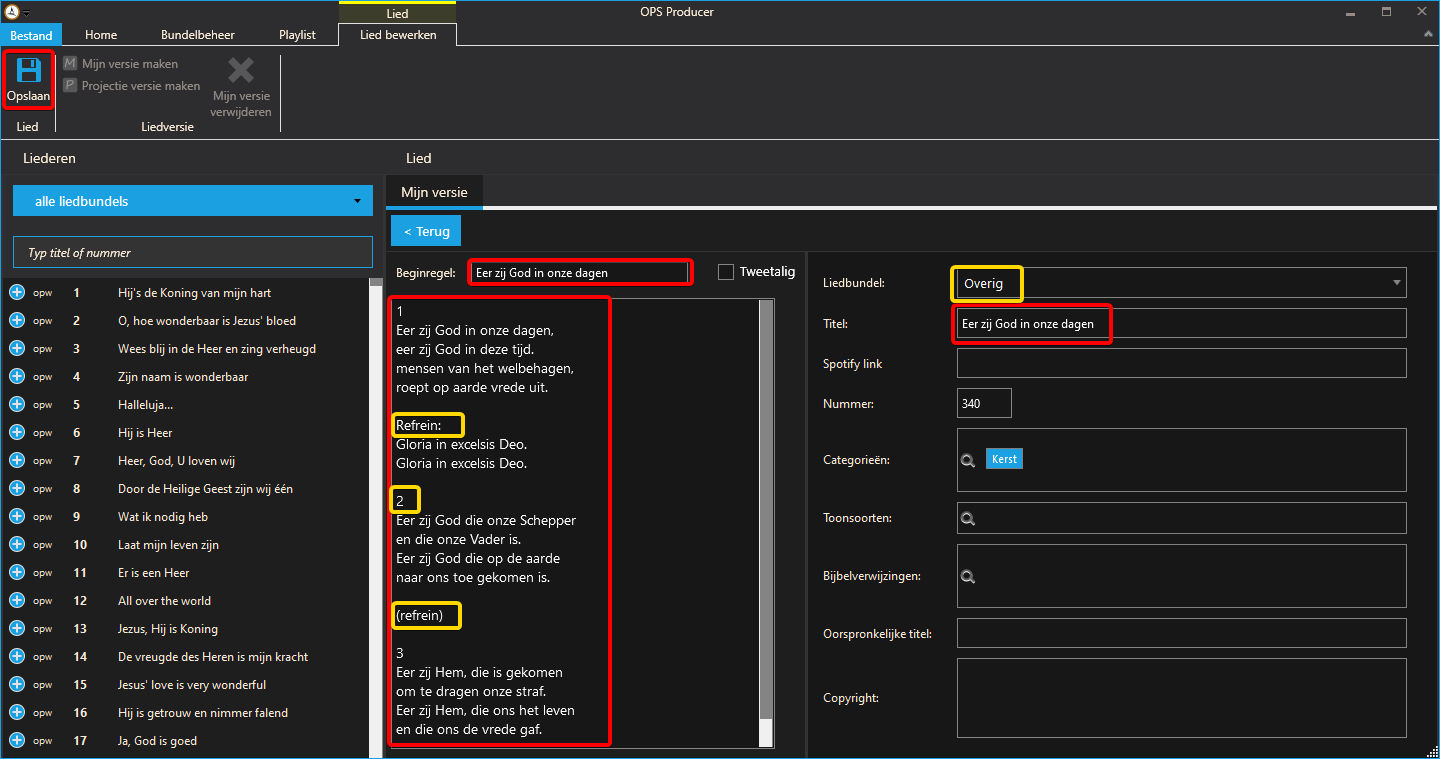Click the Titel input field
1440x759 pixels.
[x=1181, y=323]
